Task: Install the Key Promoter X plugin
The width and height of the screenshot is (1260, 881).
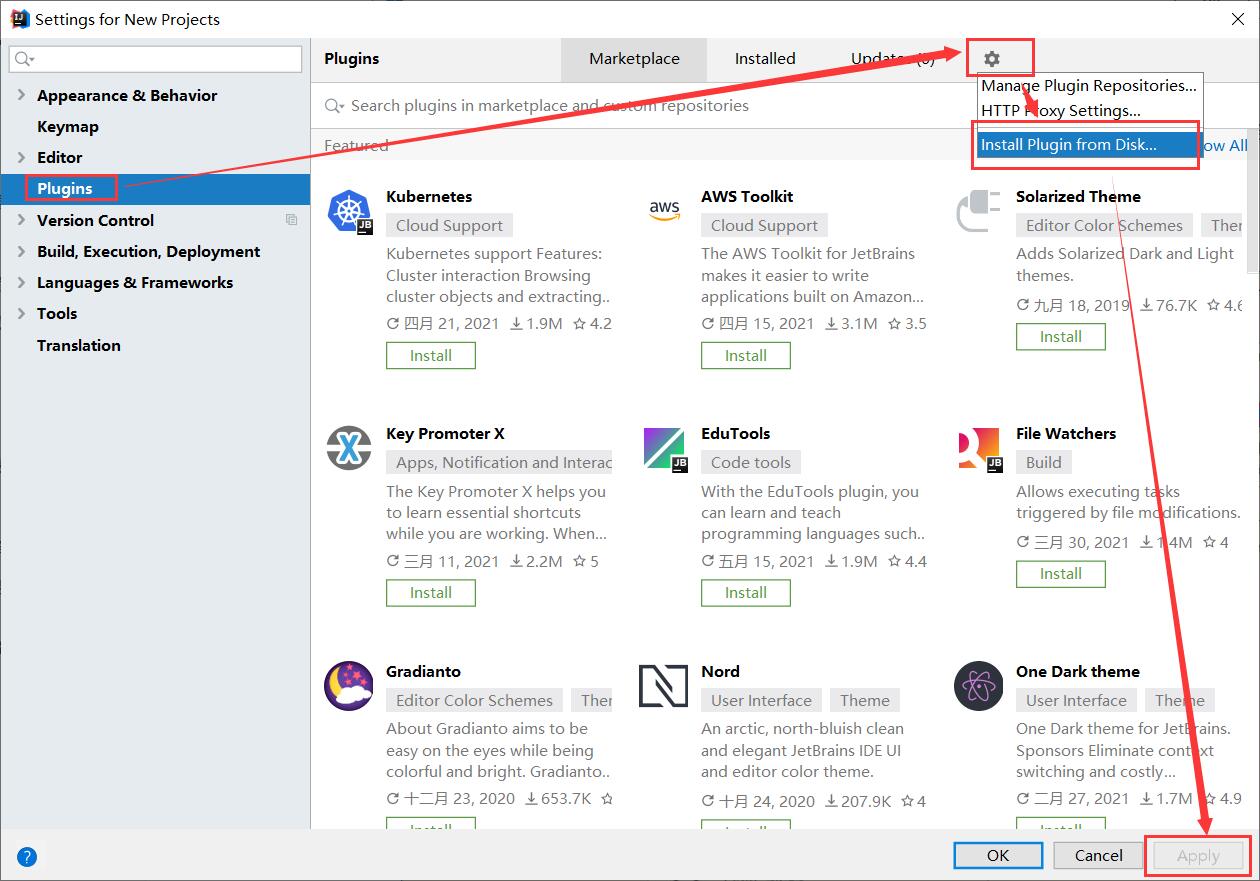Action: (x=431, y=592)
